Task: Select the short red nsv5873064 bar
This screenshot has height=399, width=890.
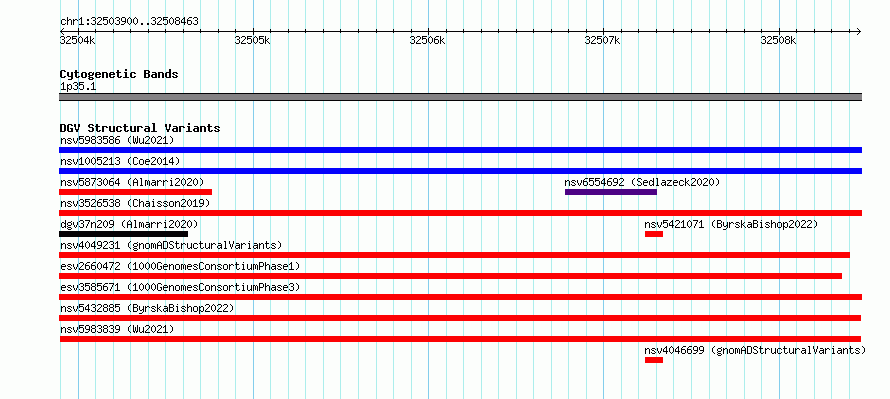Action: (136, 192)
